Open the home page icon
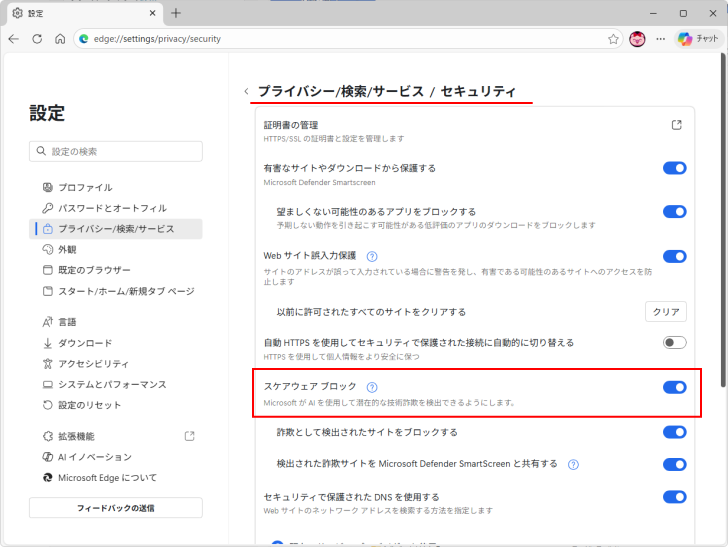Image resolution: width=728 pixels, height=547 pixels. [60, 39]
